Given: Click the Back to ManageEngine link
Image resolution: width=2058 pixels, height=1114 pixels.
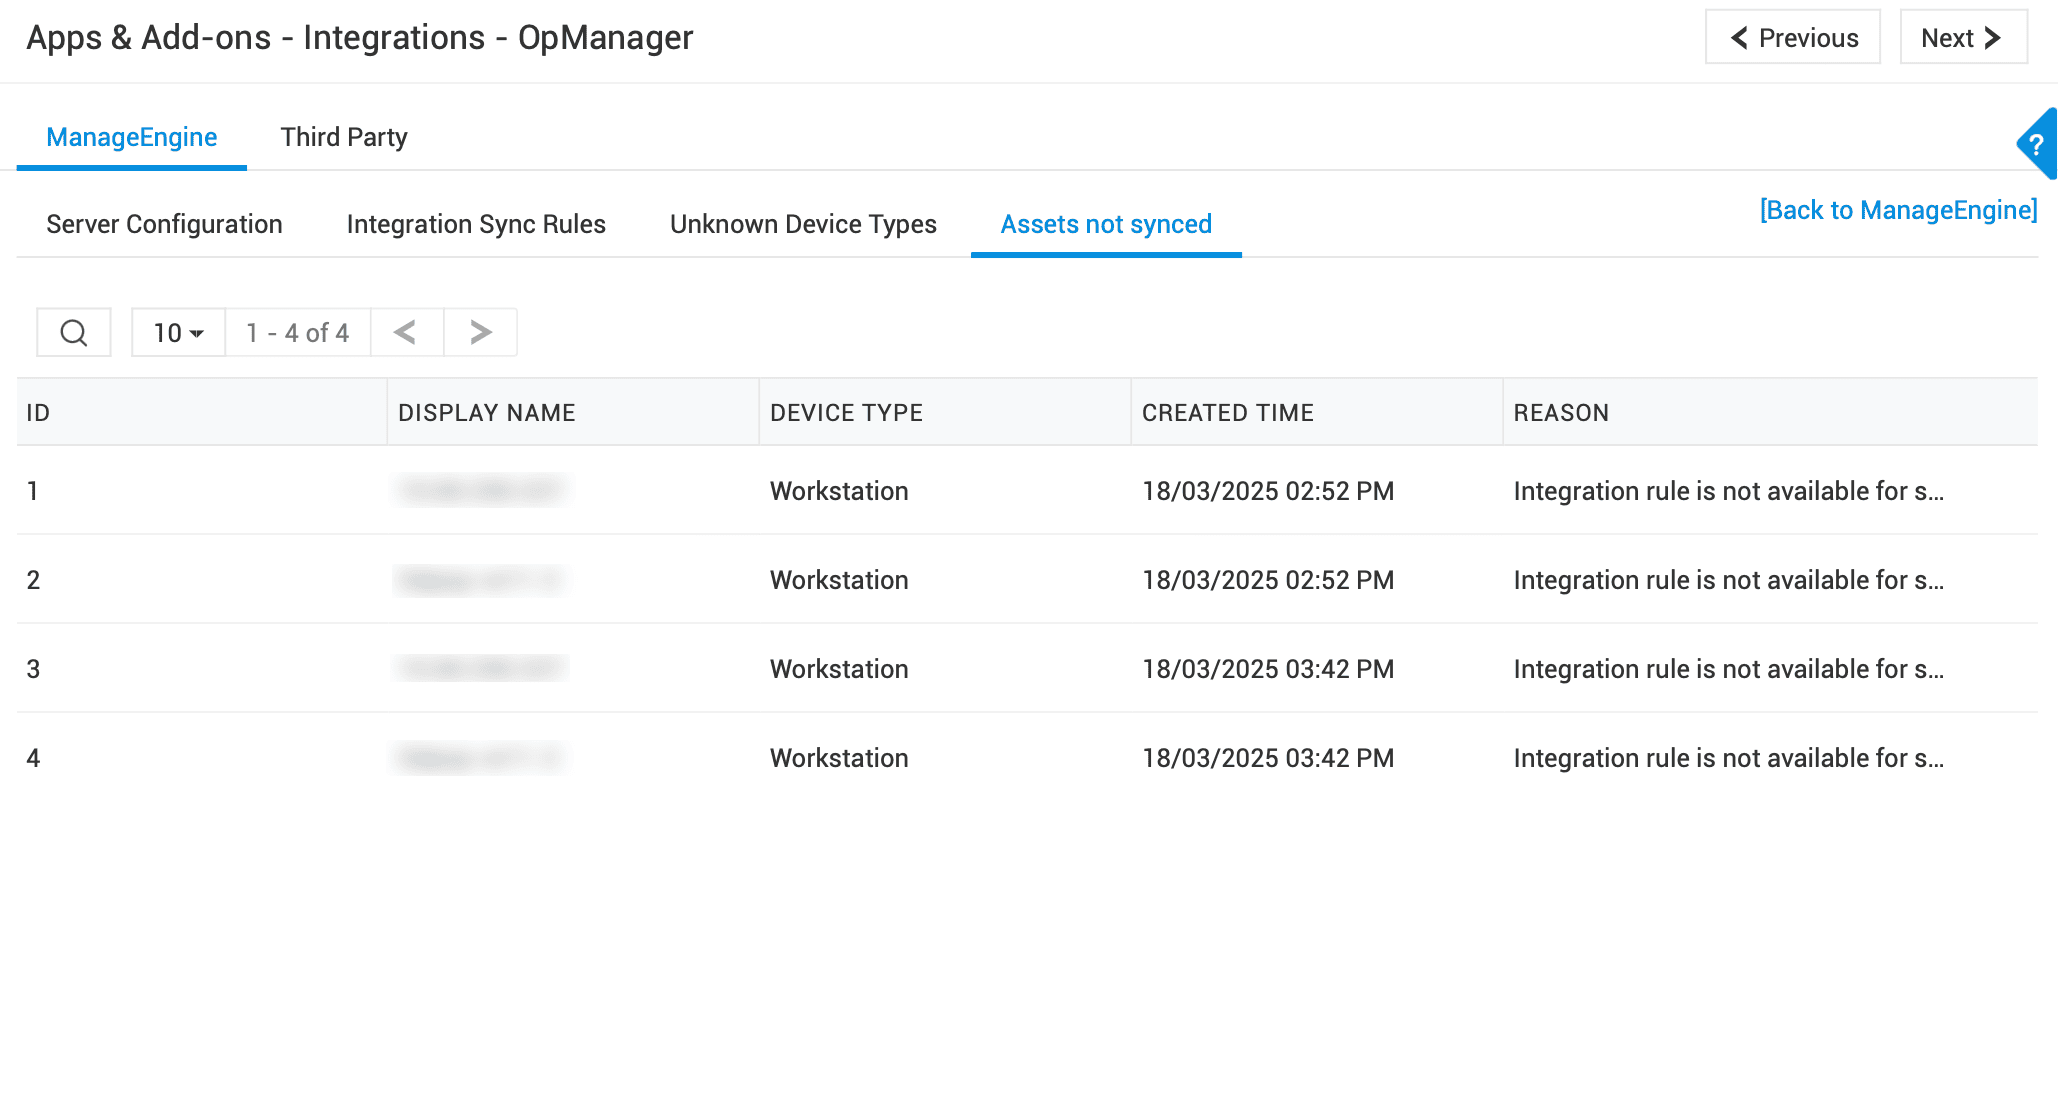Looking at the screenshot, I should [1898, 210].
